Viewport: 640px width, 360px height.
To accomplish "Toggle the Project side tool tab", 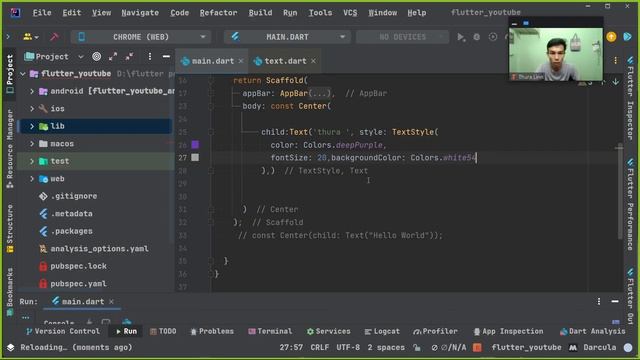I will [10, 74].
